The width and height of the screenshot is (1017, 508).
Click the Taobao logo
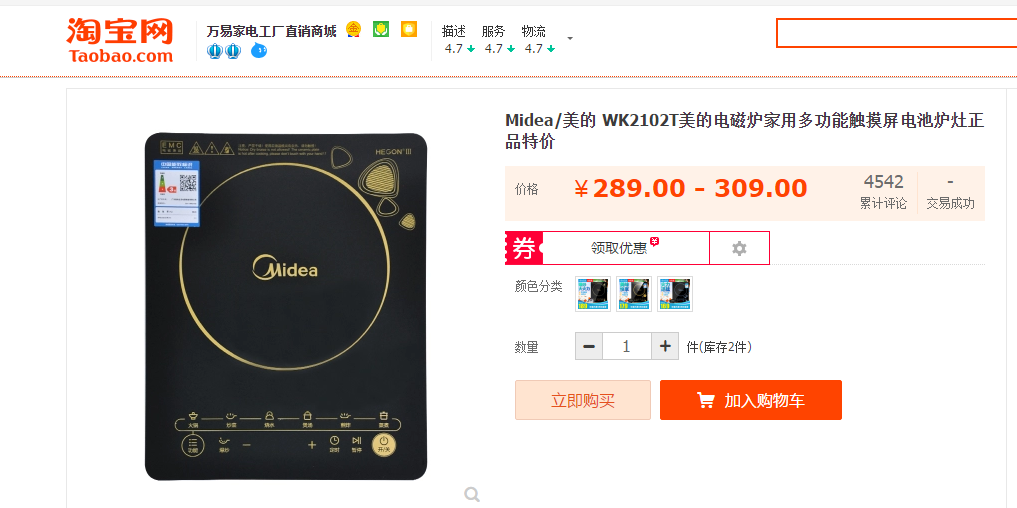click(120, 40)
